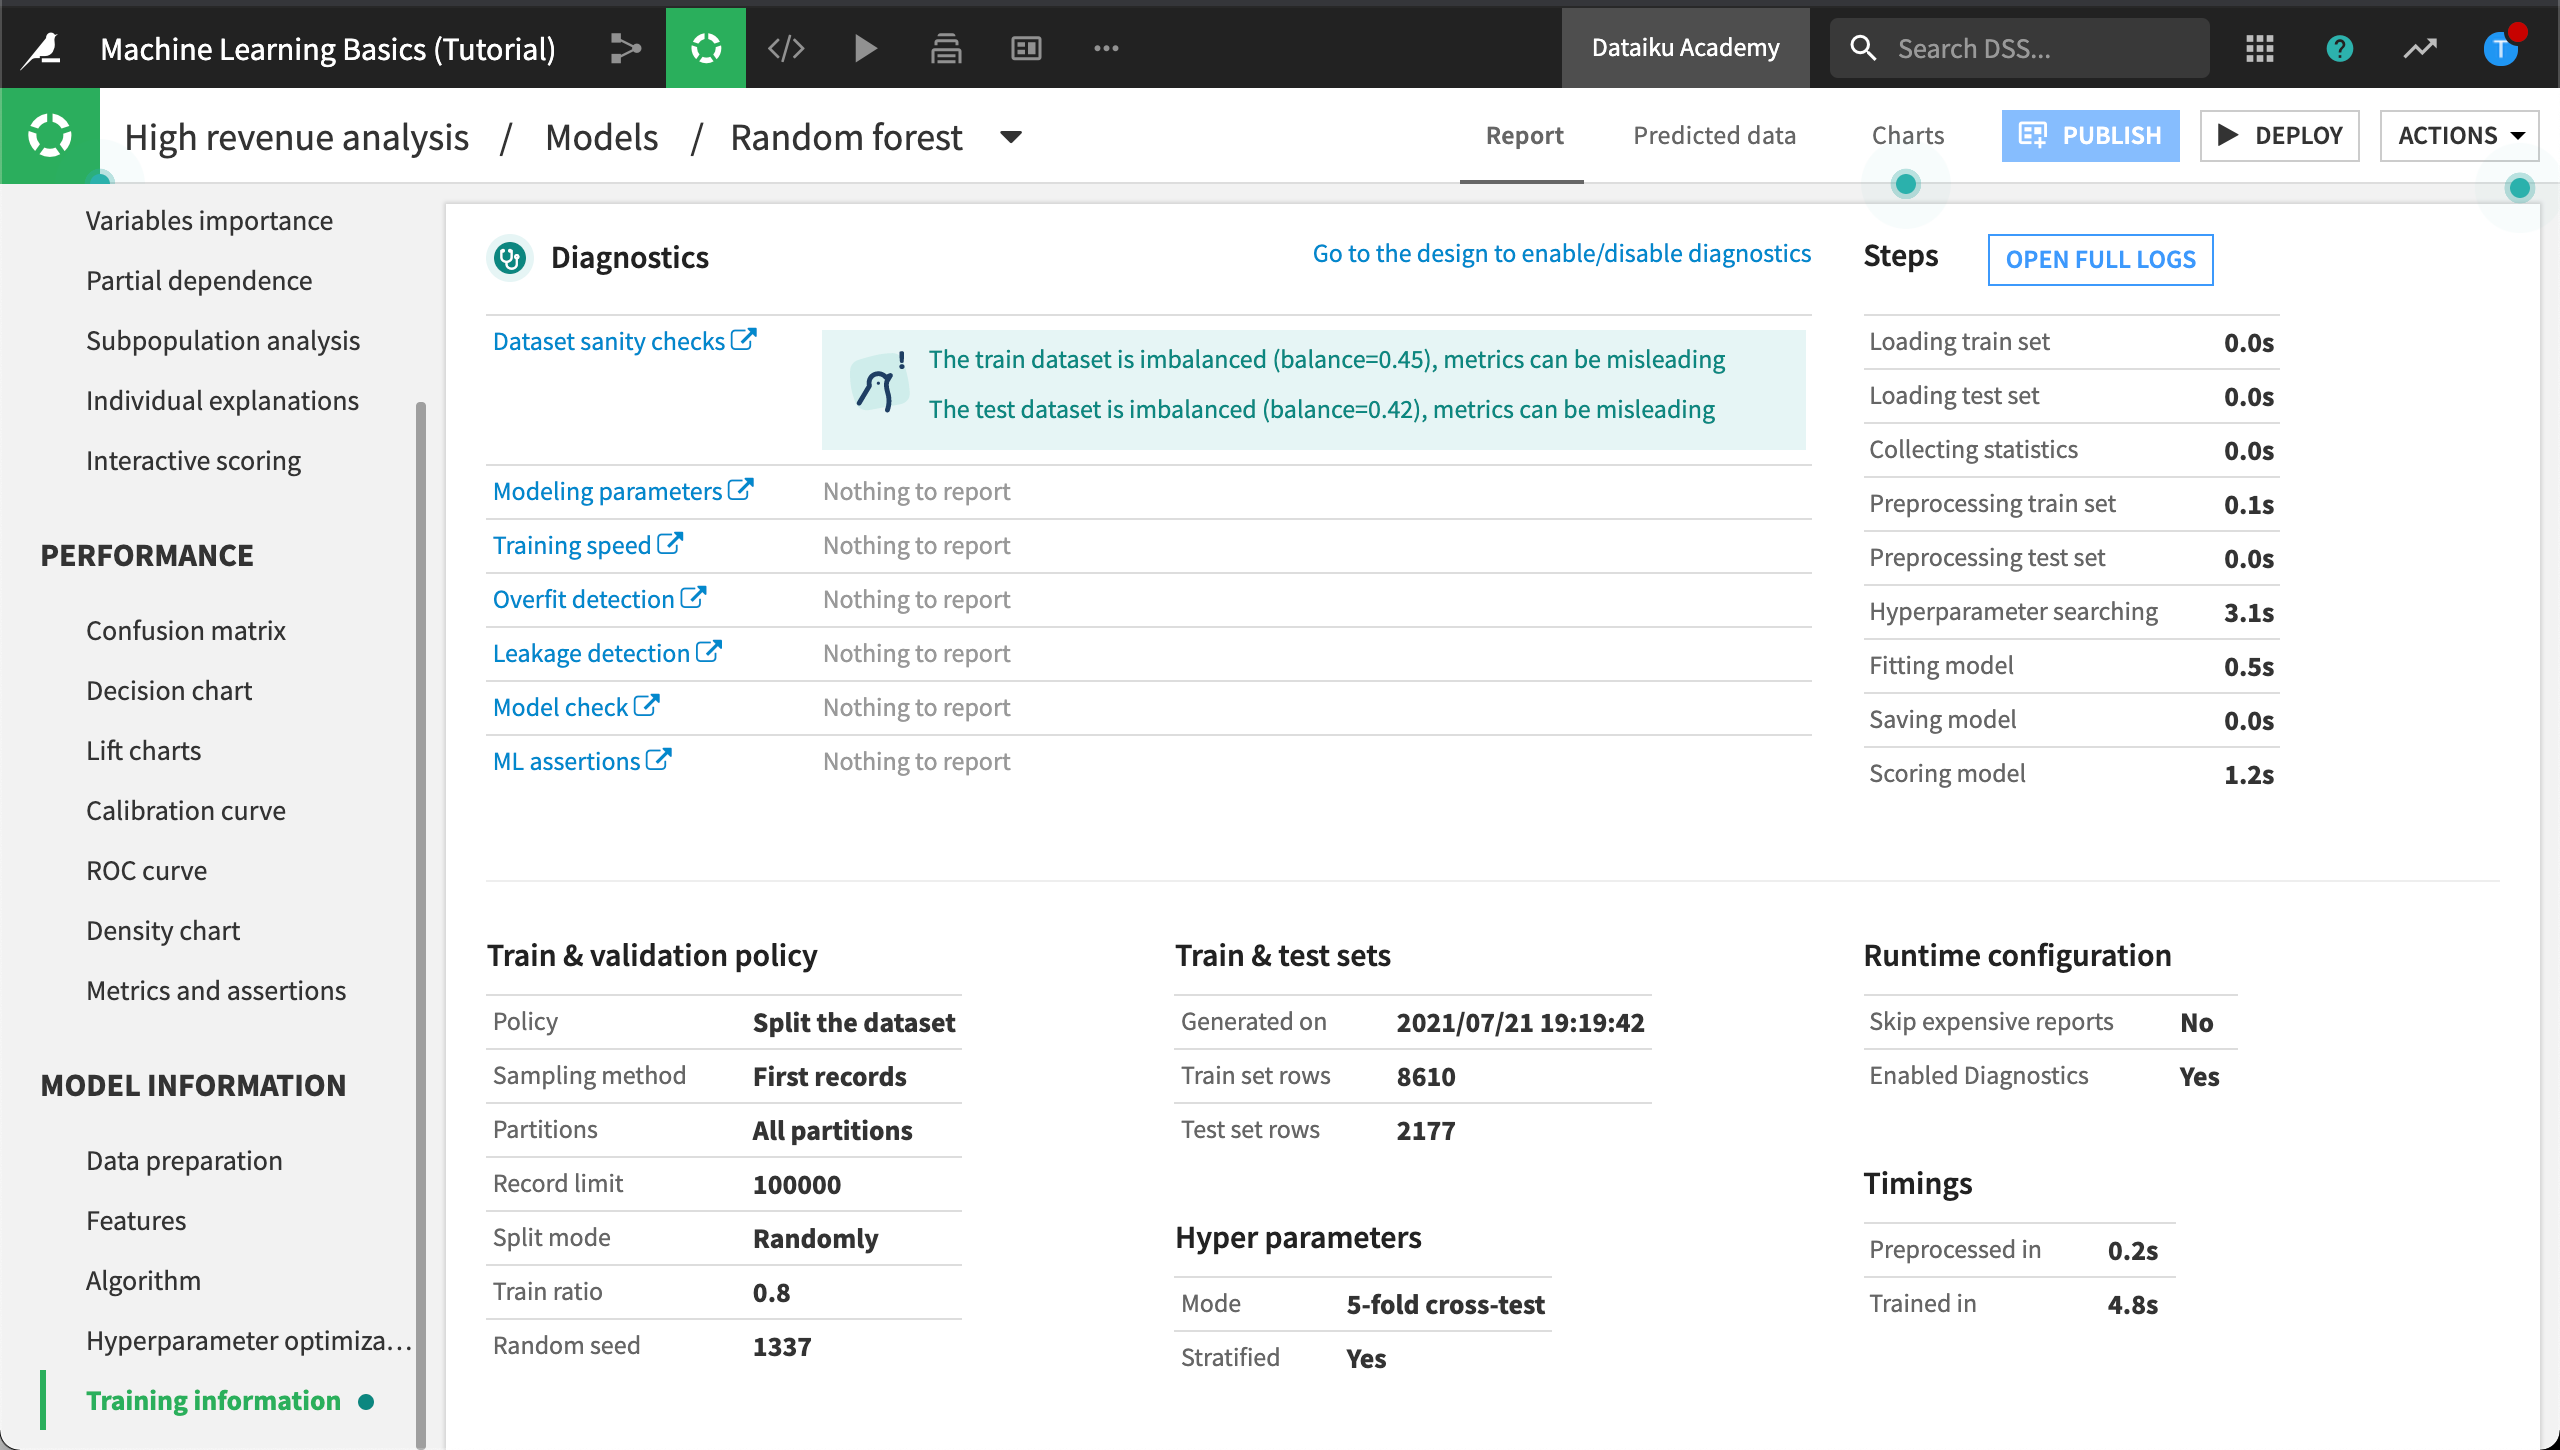Open the applications grid icon
Screen dimensions: 2560x1450
click(x=2260, y=48)
